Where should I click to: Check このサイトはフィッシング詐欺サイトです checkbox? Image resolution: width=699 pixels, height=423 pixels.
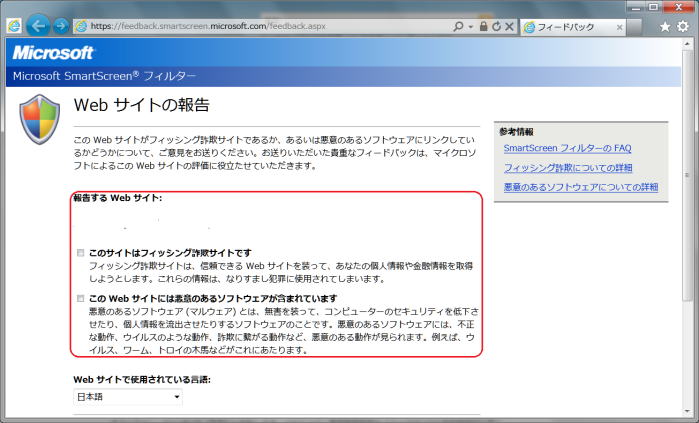tap(80, 253)
